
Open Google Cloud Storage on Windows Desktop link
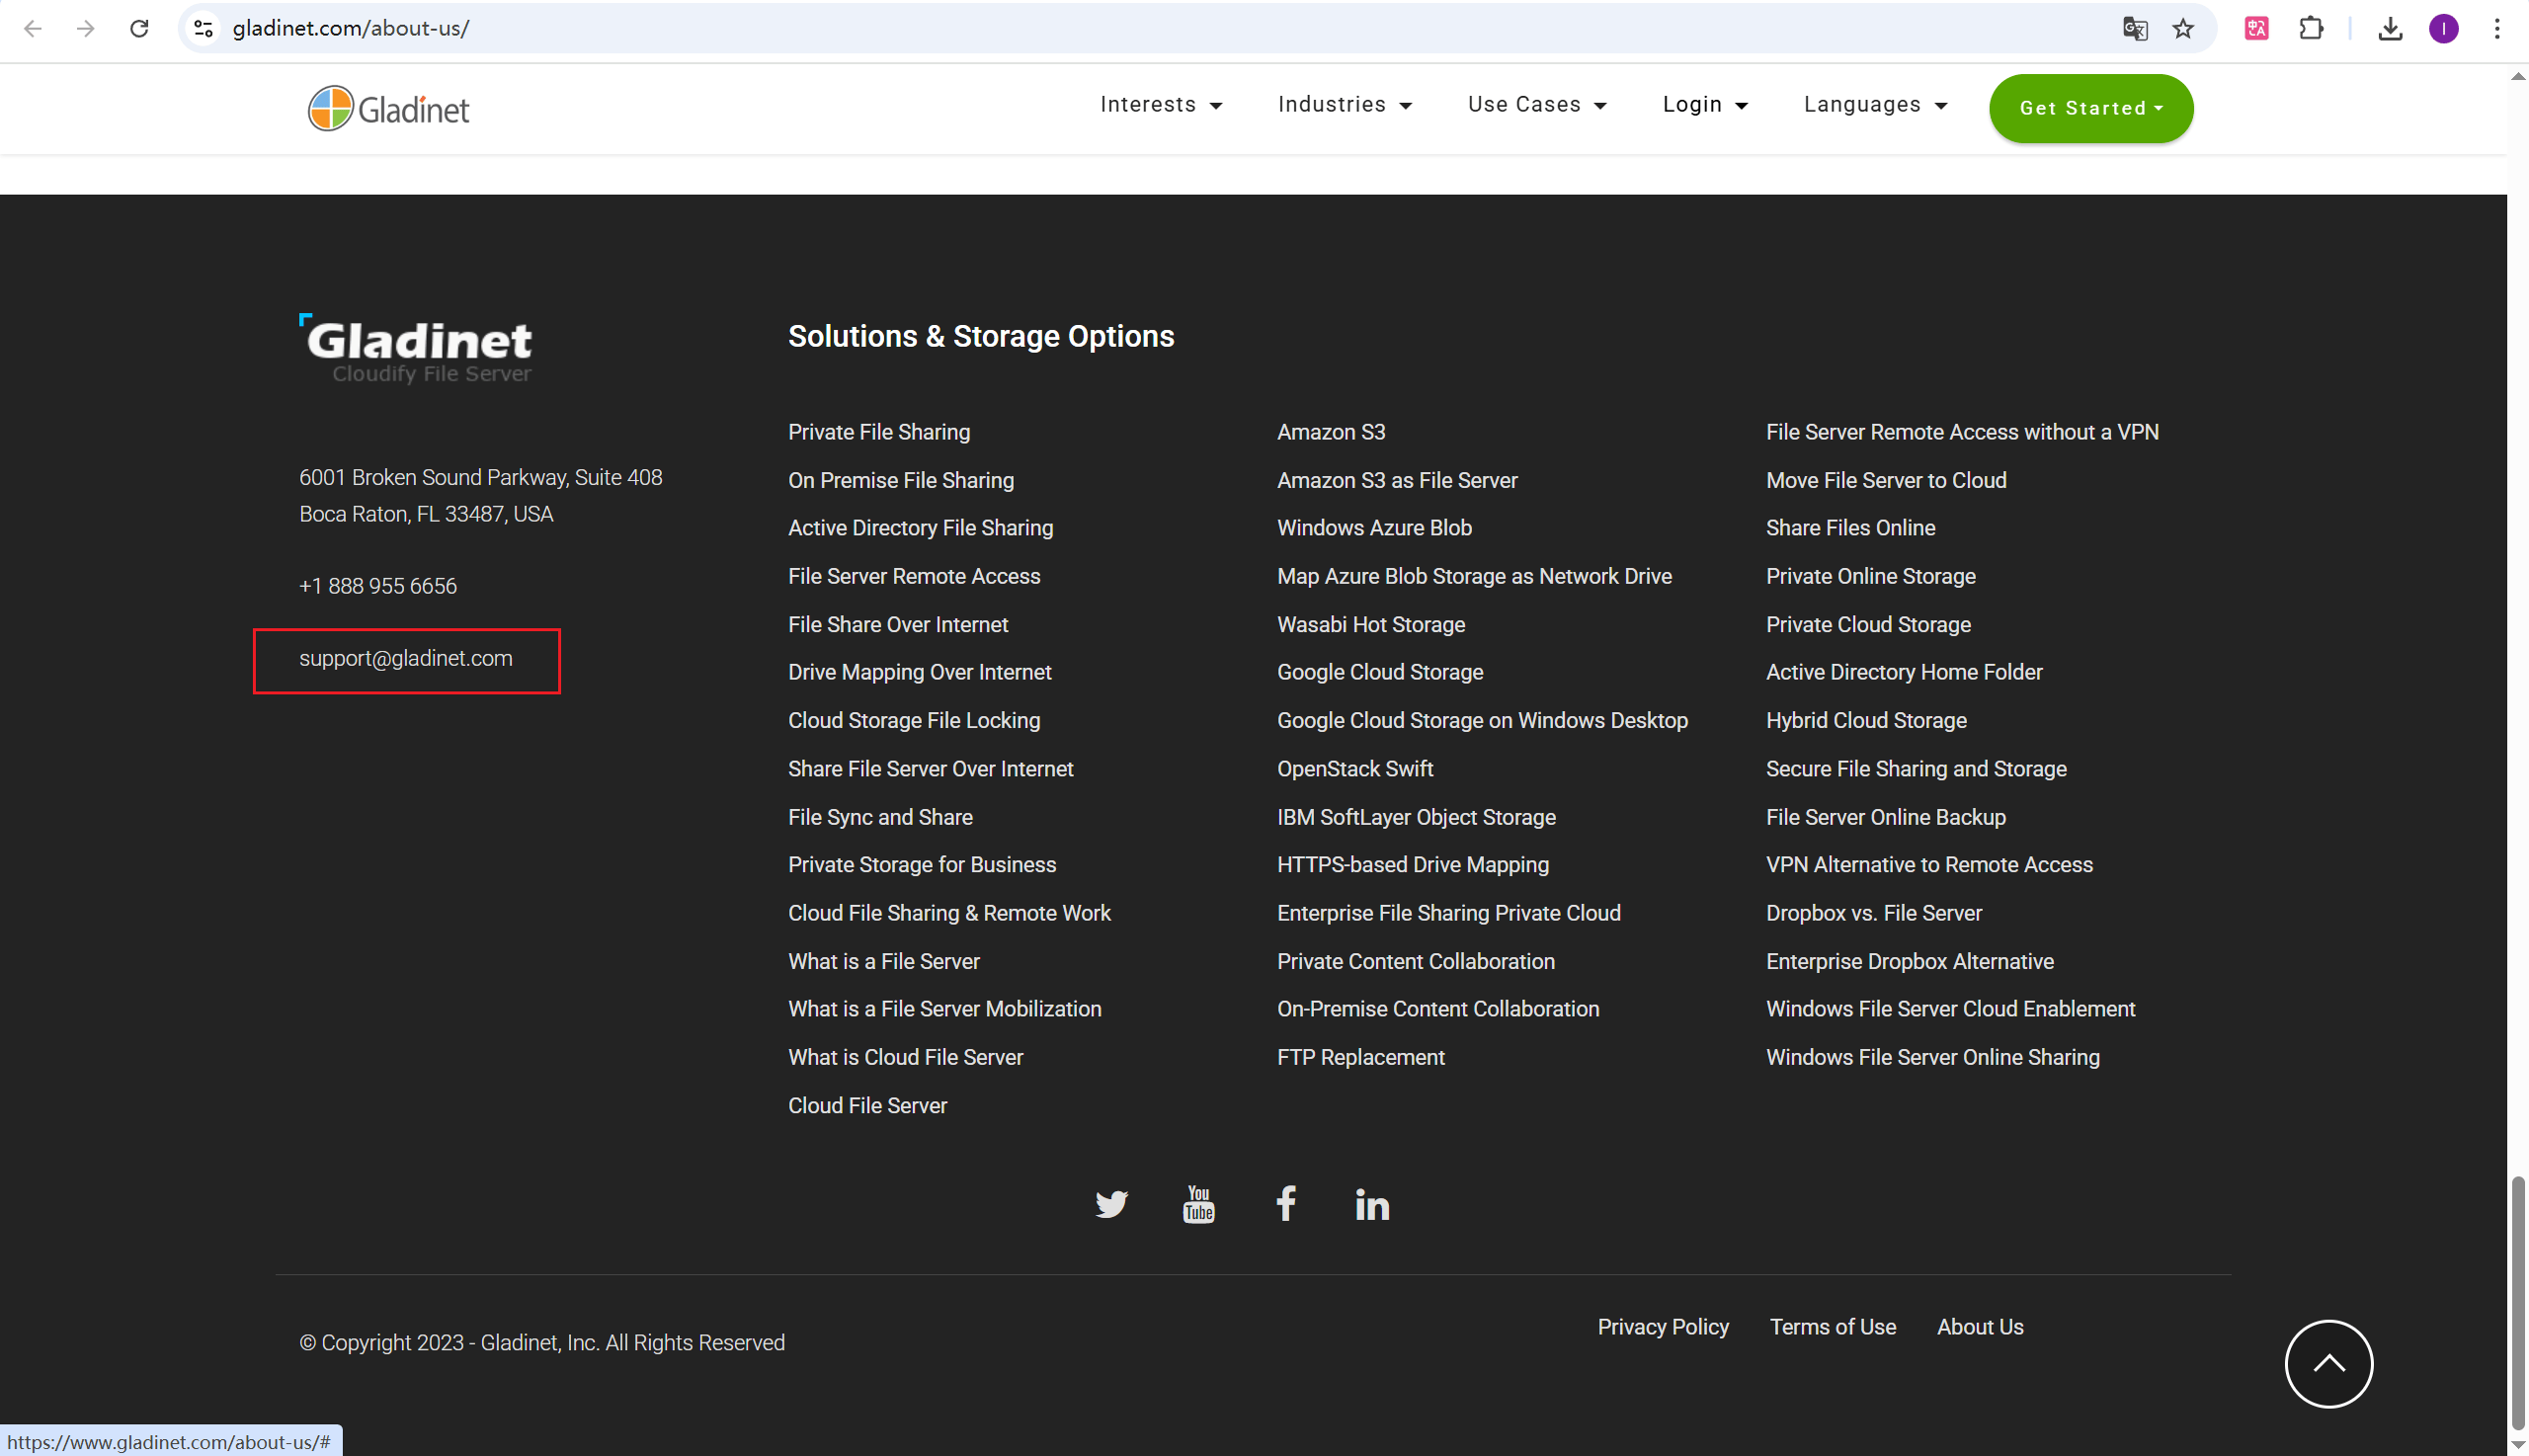(x=1482, y=720)
